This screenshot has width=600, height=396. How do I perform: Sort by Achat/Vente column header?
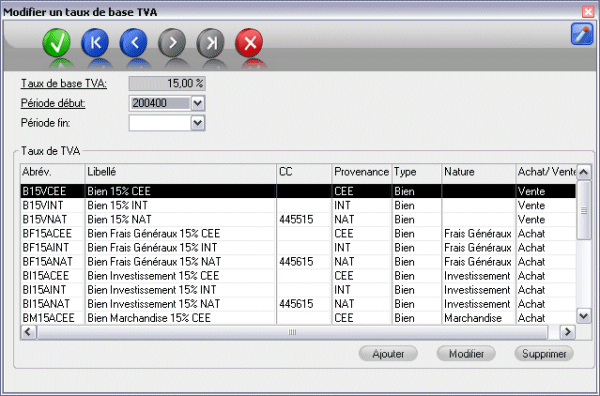tap(546, 172)
